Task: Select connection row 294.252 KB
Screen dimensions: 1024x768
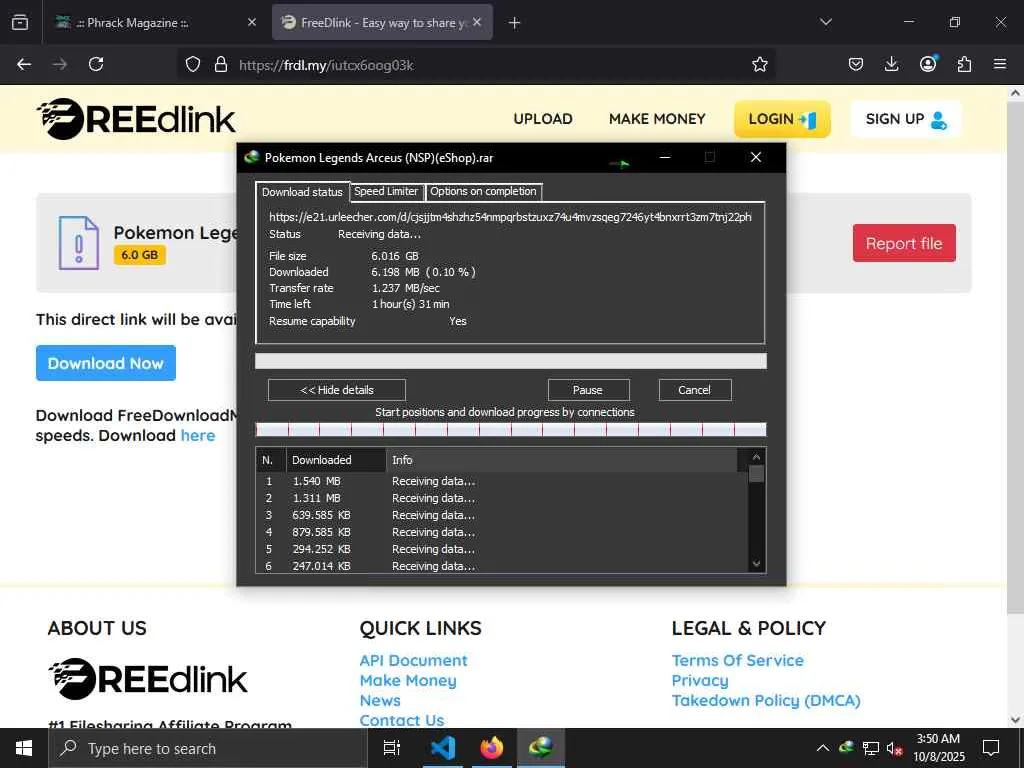Action: (x=502, y=549)
